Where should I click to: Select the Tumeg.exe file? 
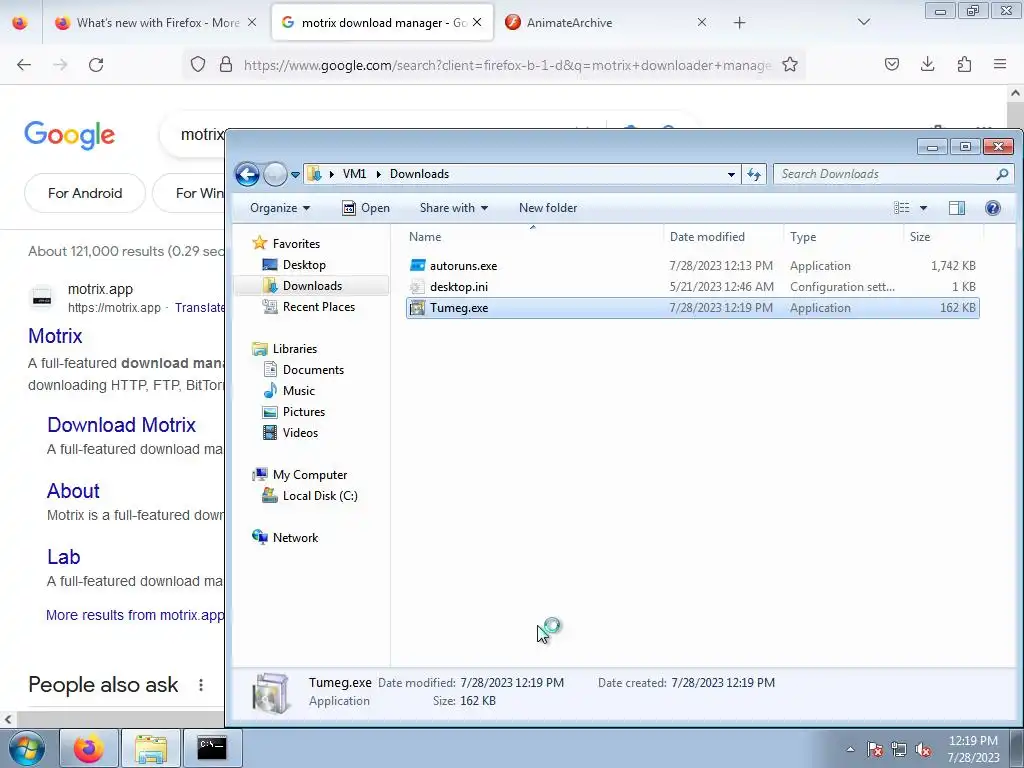point(692,308)
